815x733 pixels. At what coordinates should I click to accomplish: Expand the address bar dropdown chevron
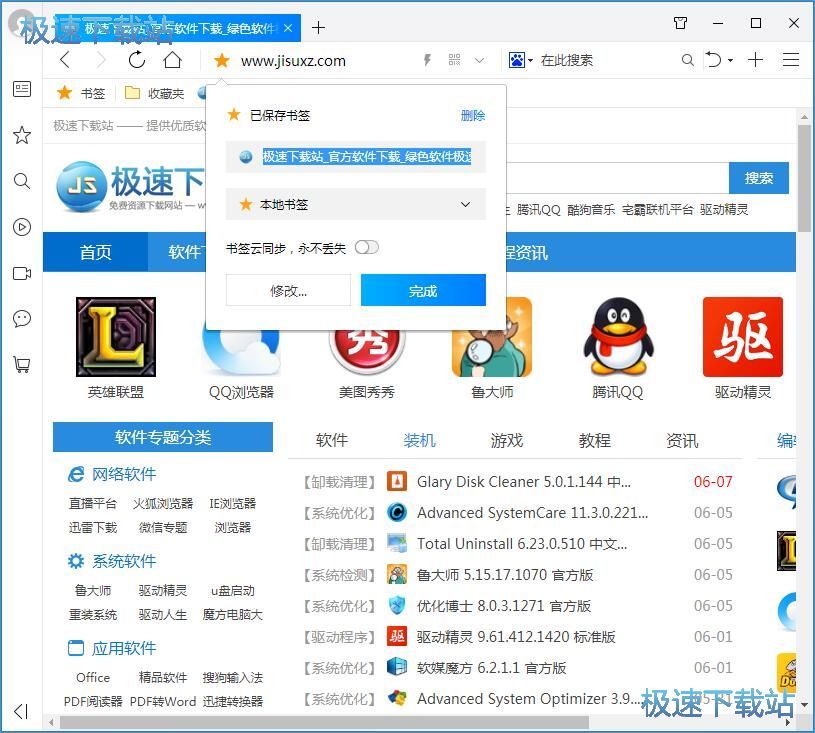479,61
